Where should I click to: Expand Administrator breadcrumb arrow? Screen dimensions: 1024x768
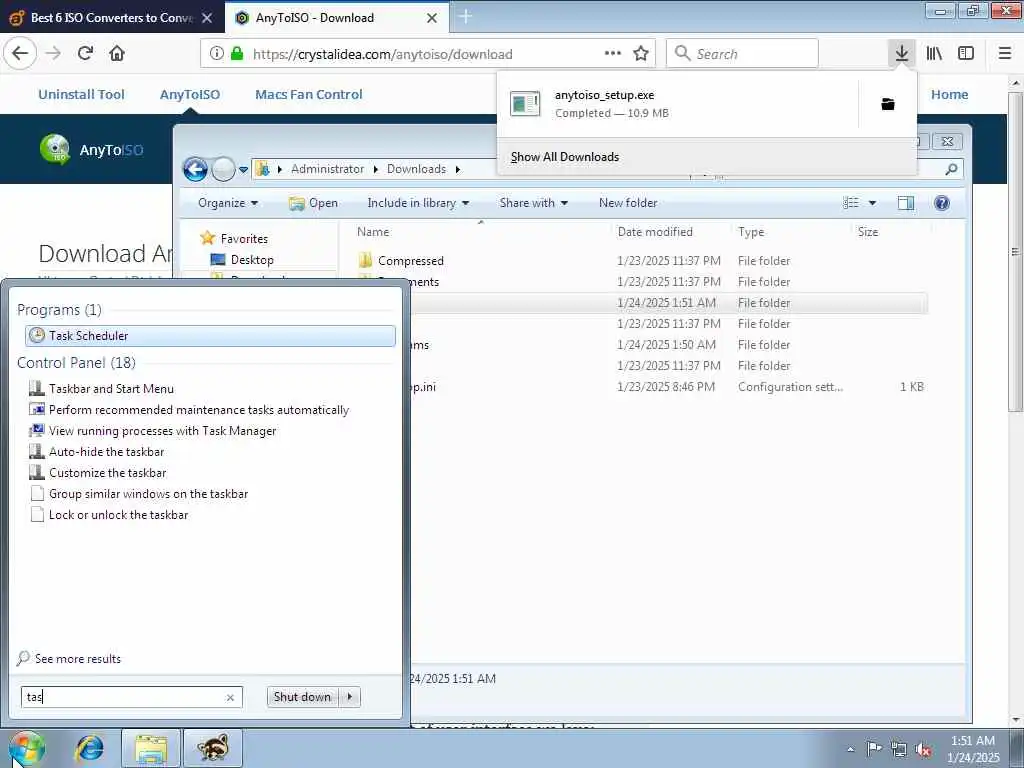click(x=376, y=169)
